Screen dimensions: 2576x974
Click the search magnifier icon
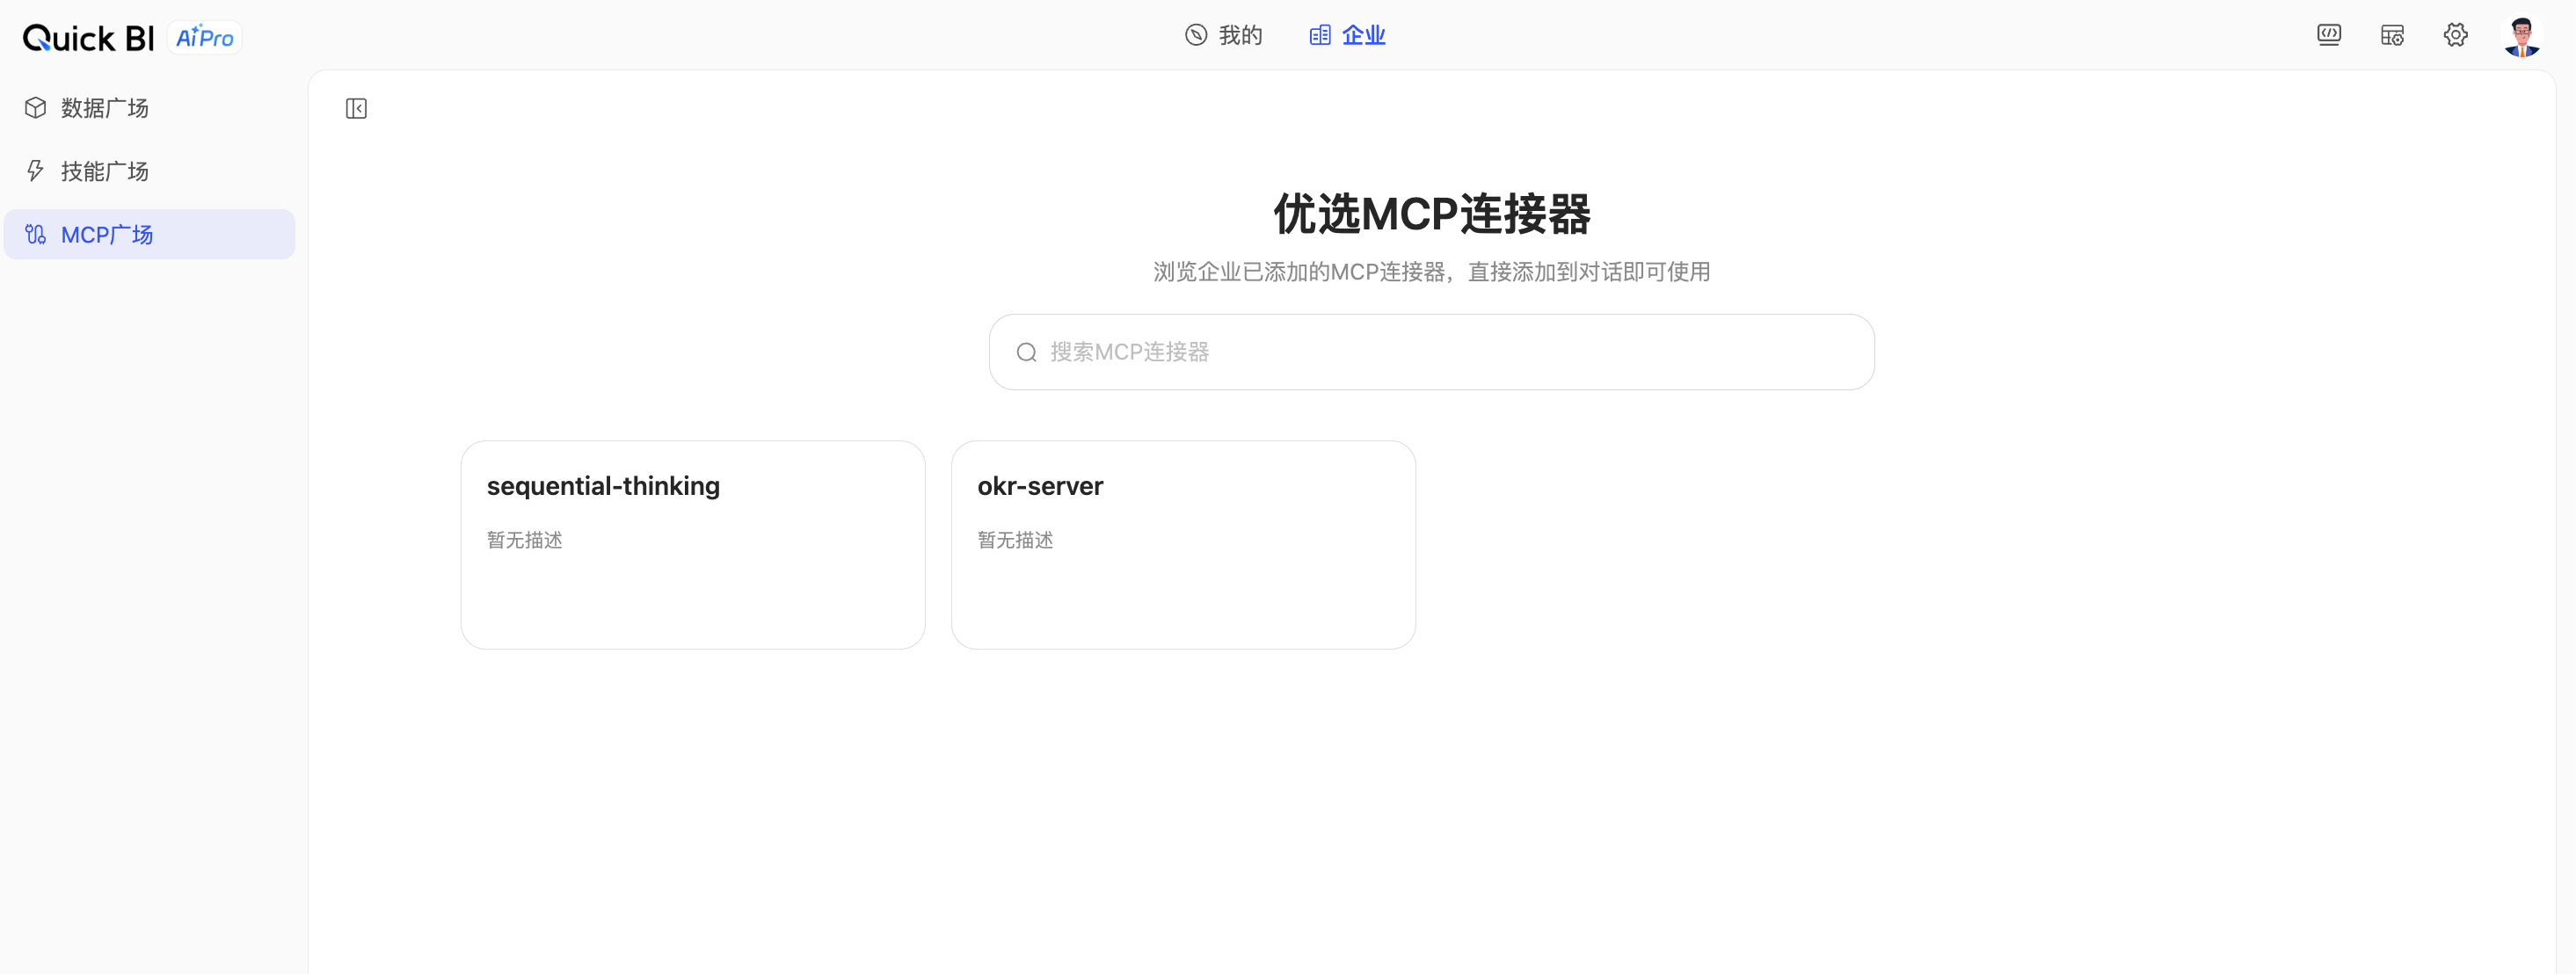coord(1026,352)
